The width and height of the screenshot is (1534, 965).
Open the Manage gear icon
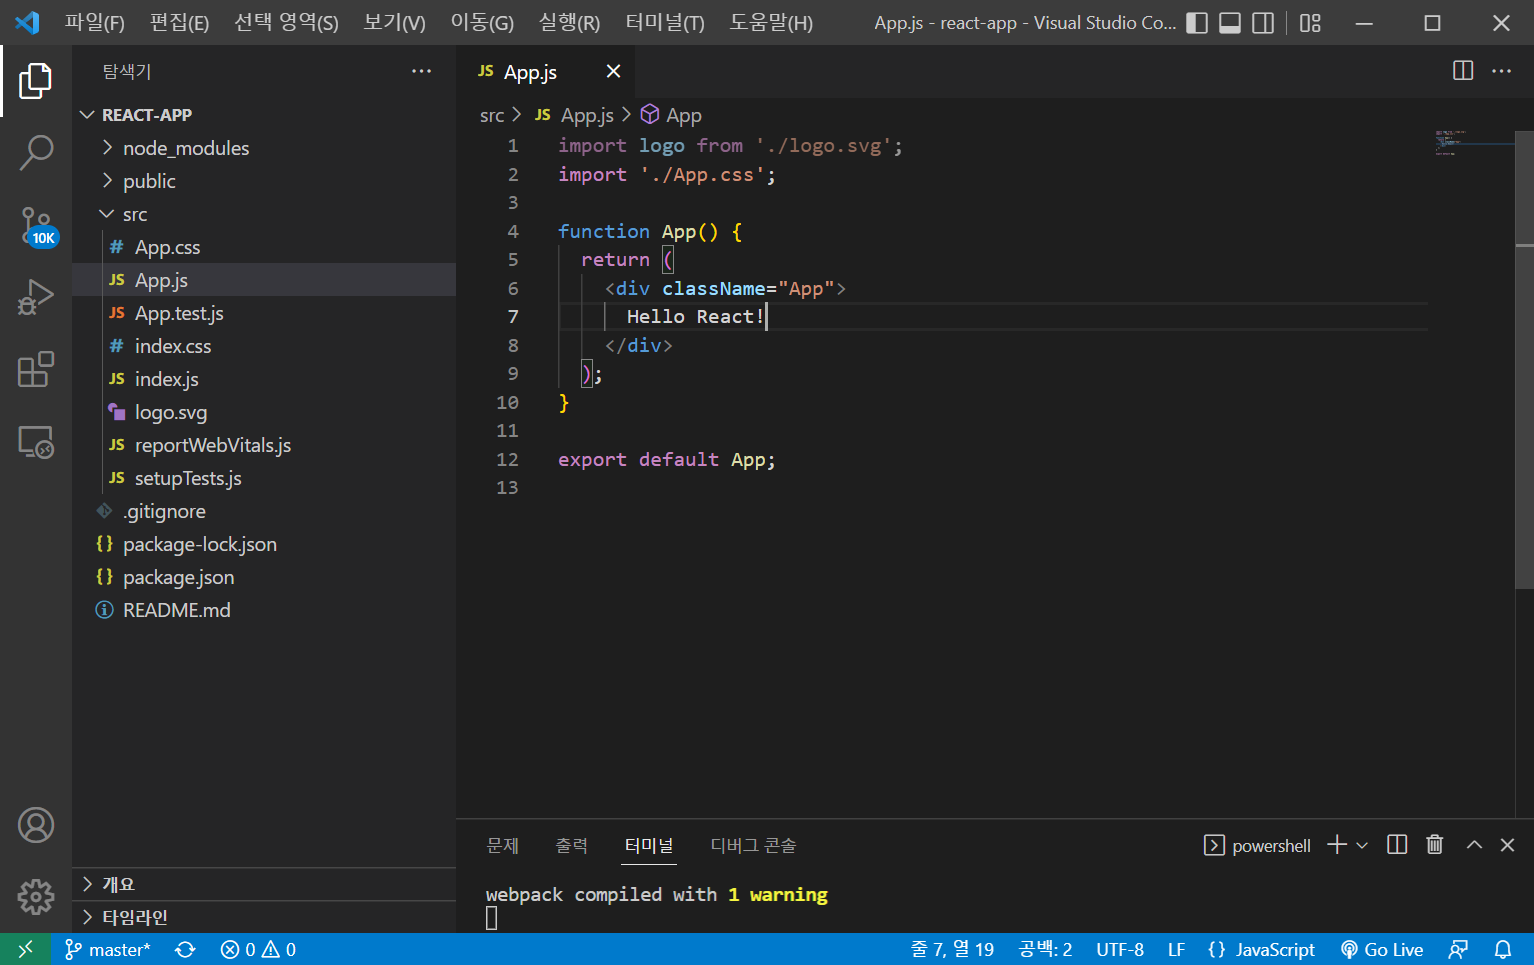[36, 897]
